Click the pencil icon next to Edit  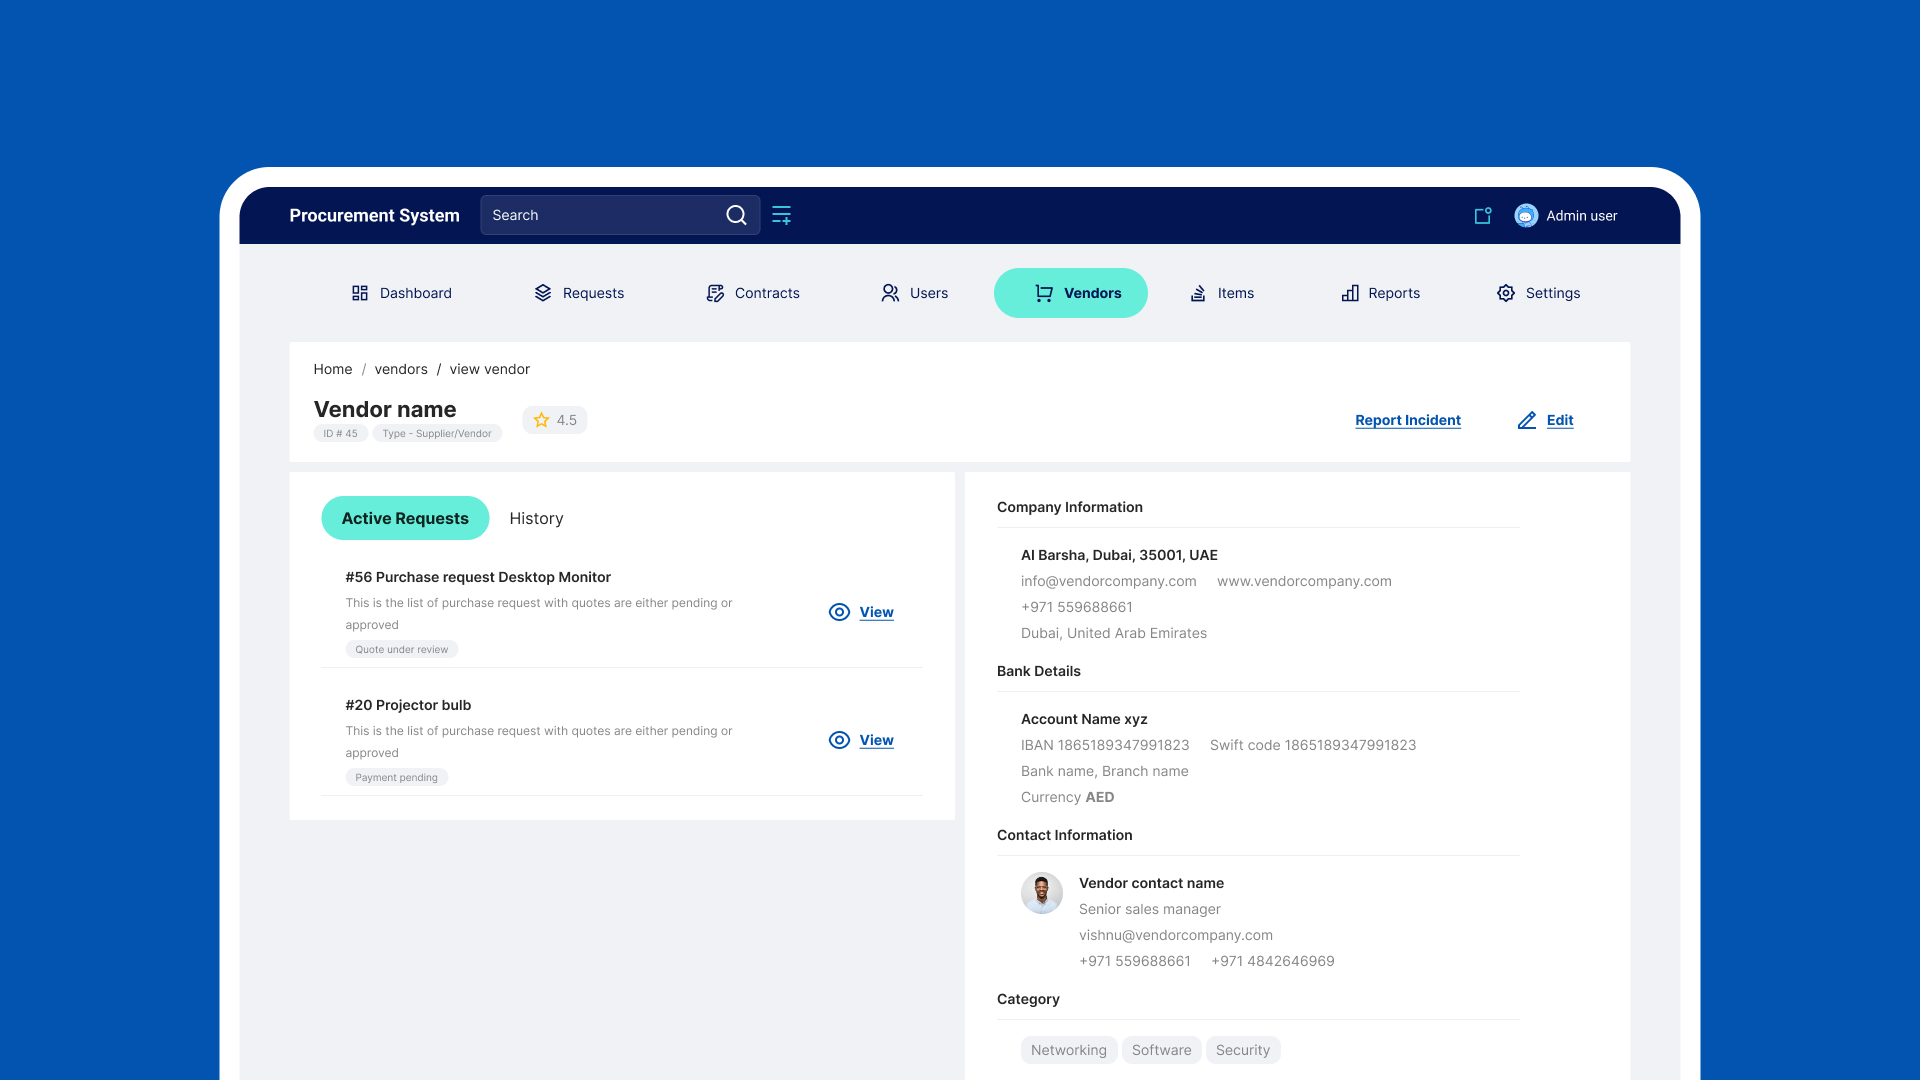(1527, 420)
